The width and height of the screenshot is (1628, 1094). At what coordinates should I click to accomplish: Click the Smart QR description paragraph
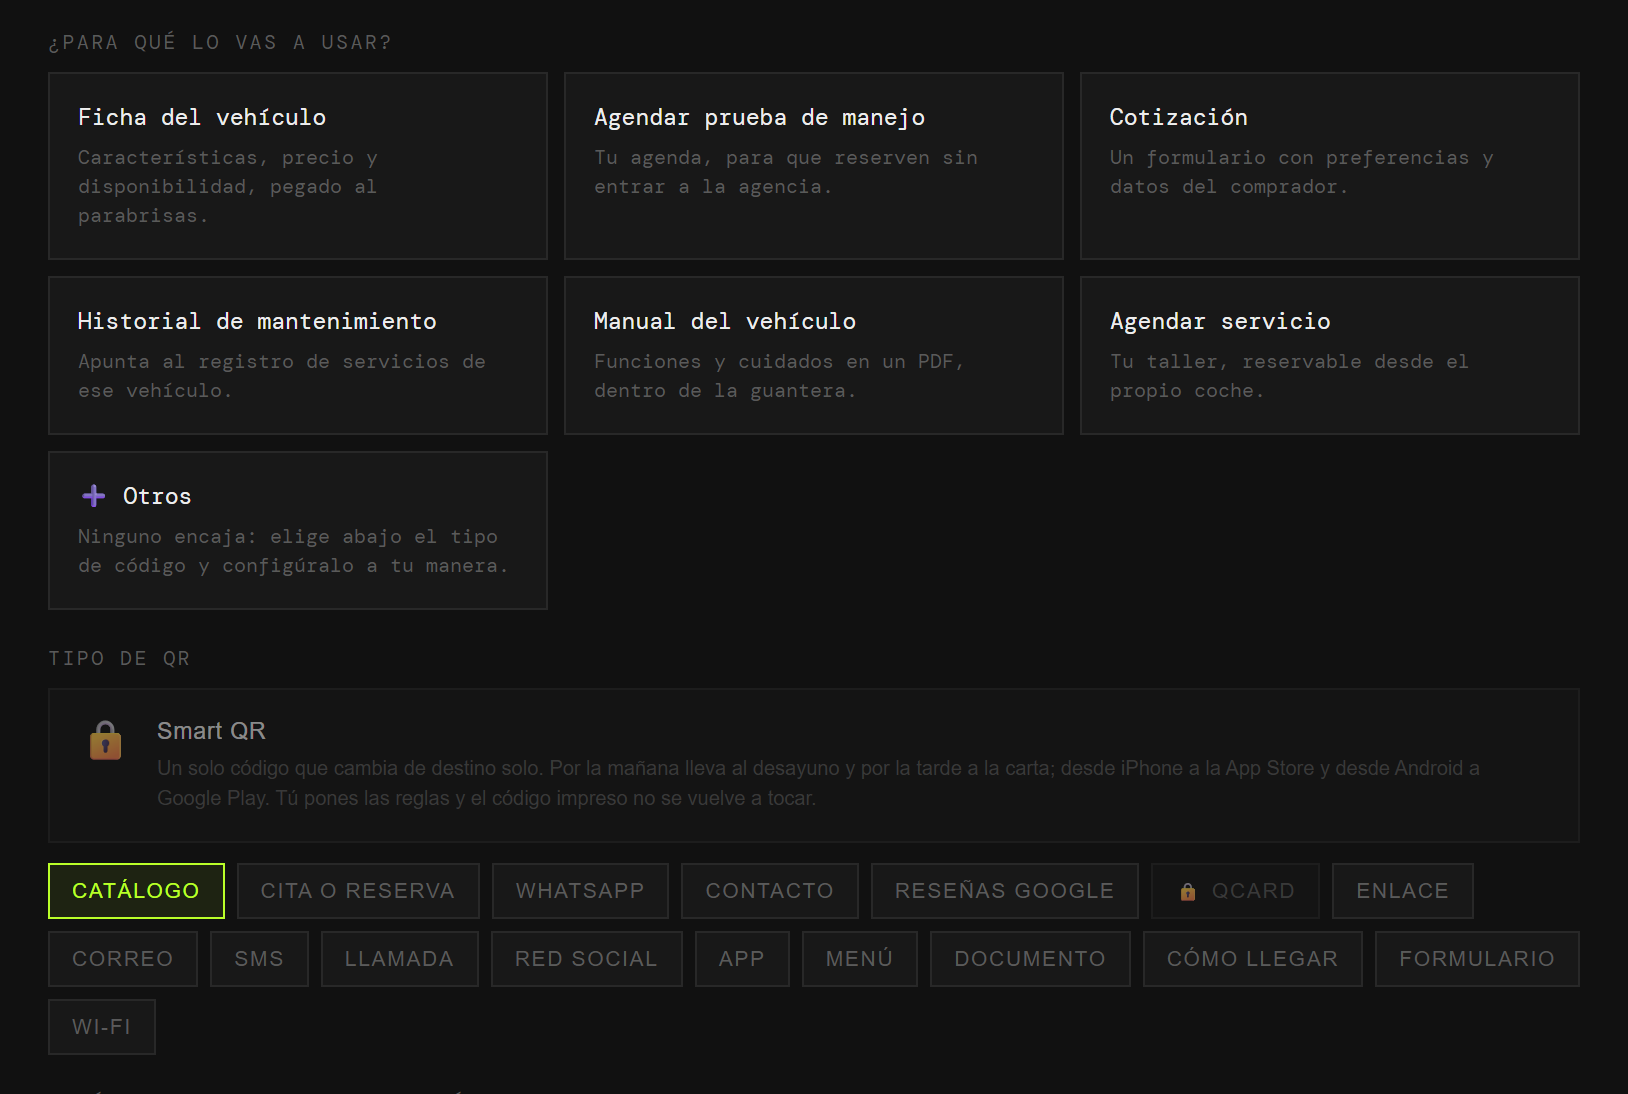tap(818, 783)
